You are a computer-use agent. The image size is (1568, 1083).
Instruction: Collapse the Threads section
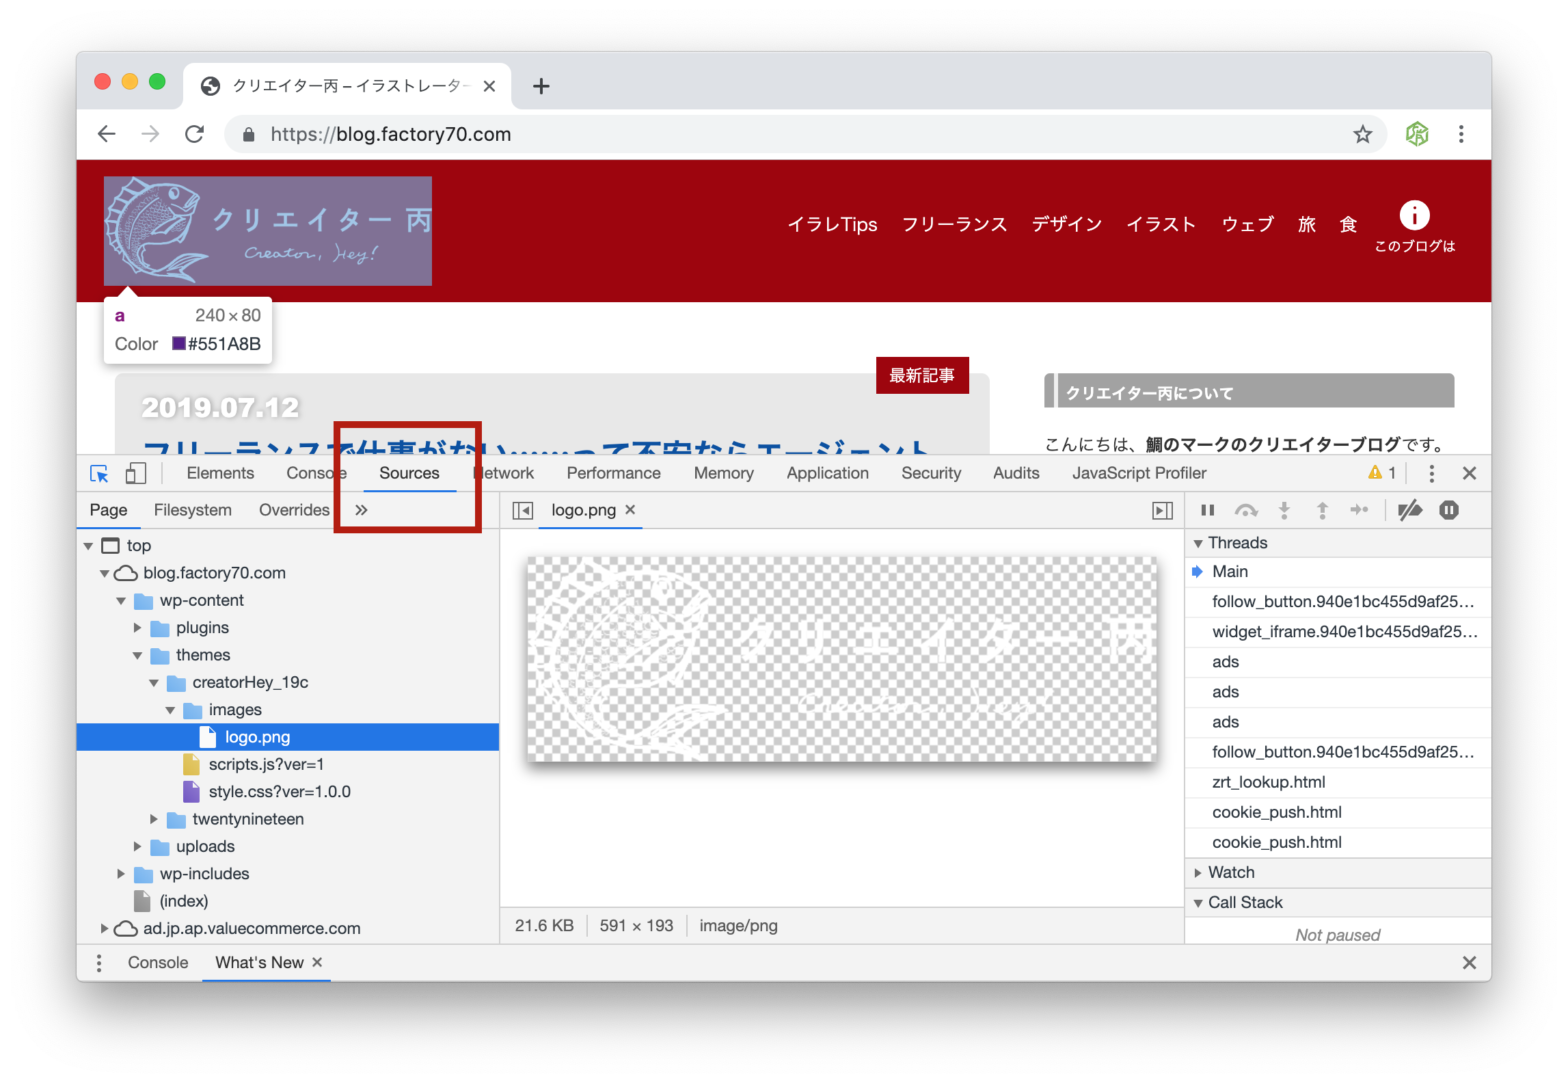coord(1198,543)
